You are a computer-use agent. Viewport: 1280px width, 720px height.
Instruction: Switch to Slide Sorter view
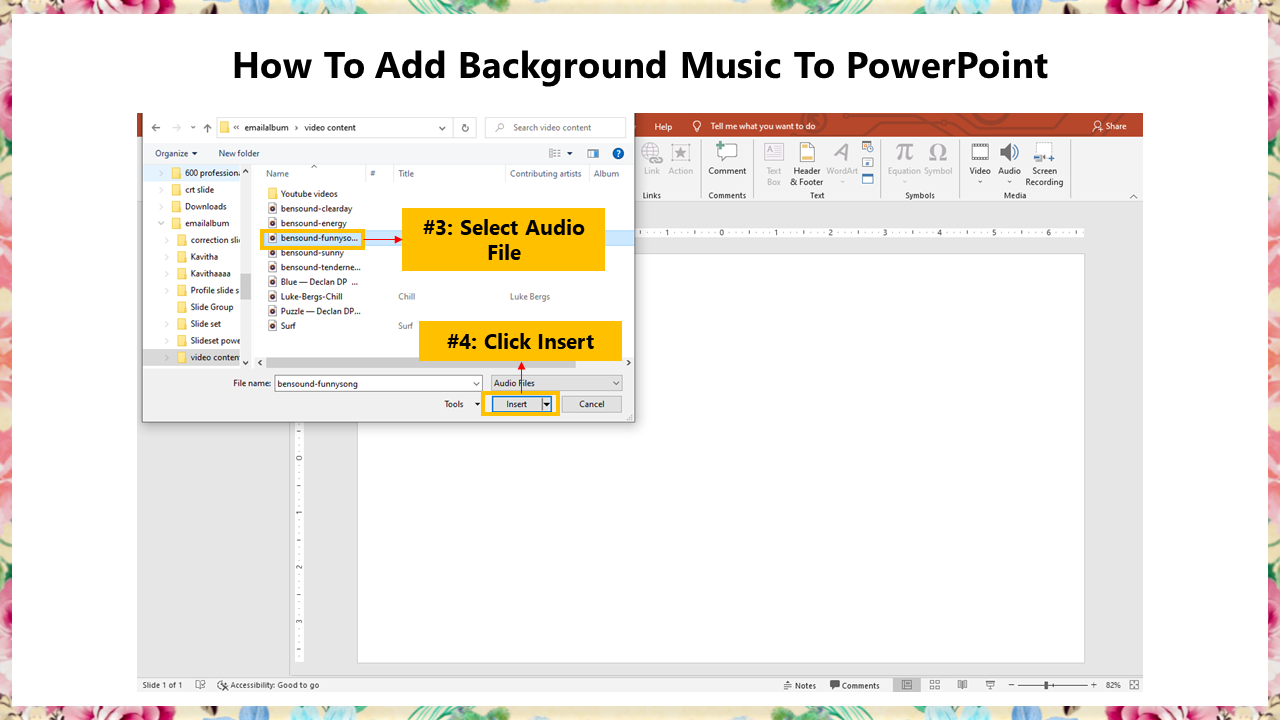pos(935,685)
